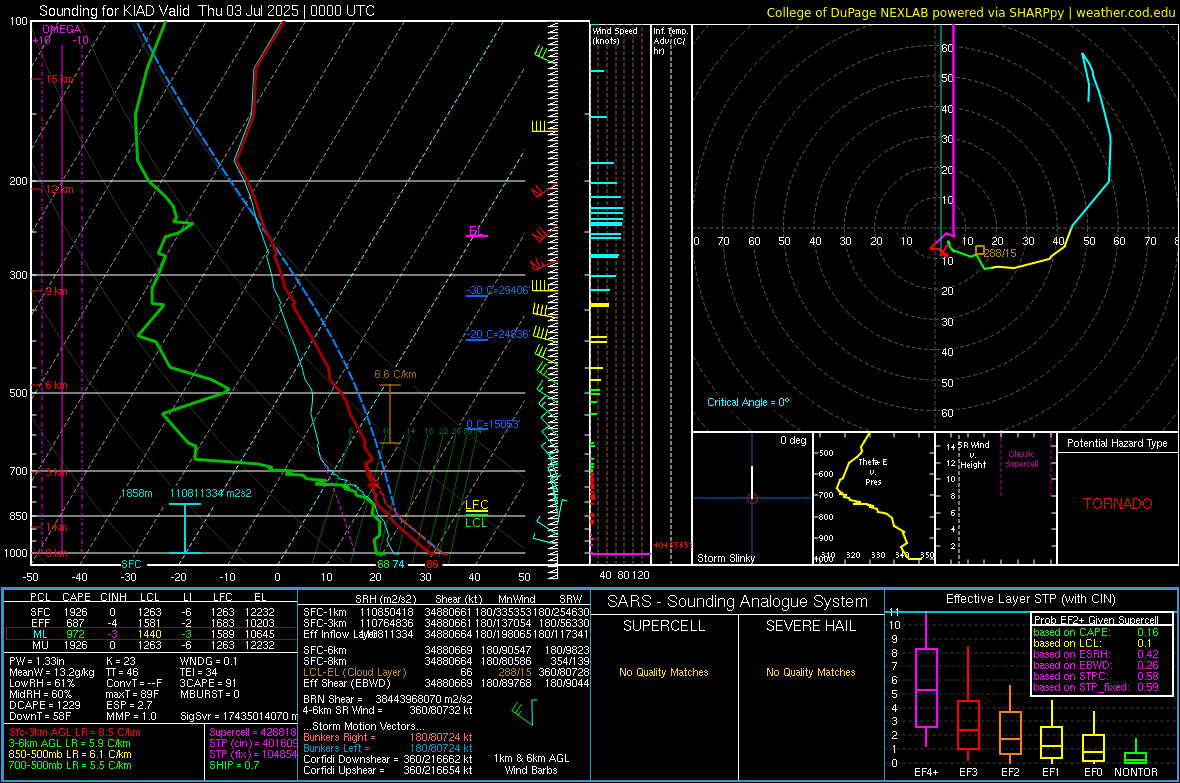Click the cyan SFC label on skew-T
This screenshot has width=1180, height=783.
[131, 564]
